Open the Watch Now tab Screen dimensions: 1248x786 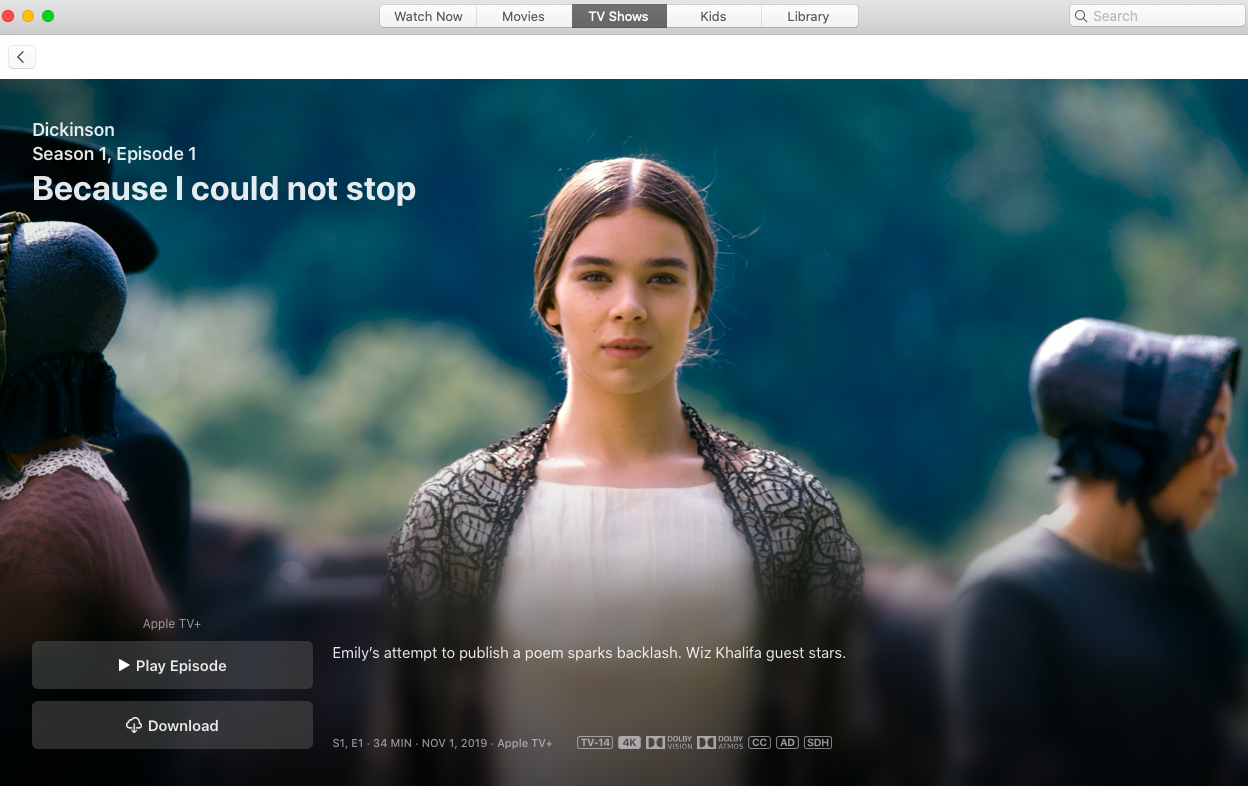[428, 16]
